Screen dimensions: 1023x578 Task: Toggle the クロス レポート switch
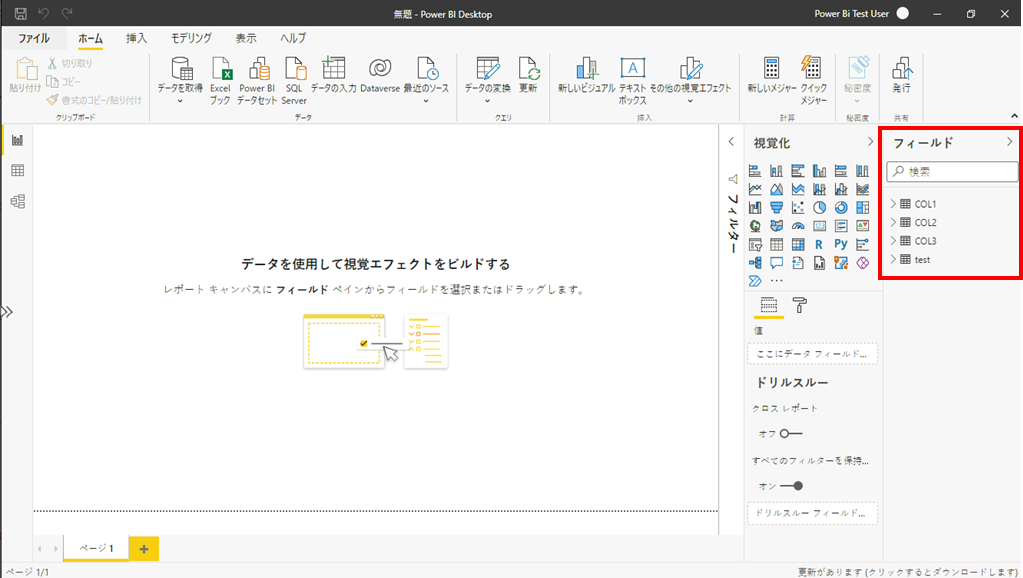coord(790,433)
